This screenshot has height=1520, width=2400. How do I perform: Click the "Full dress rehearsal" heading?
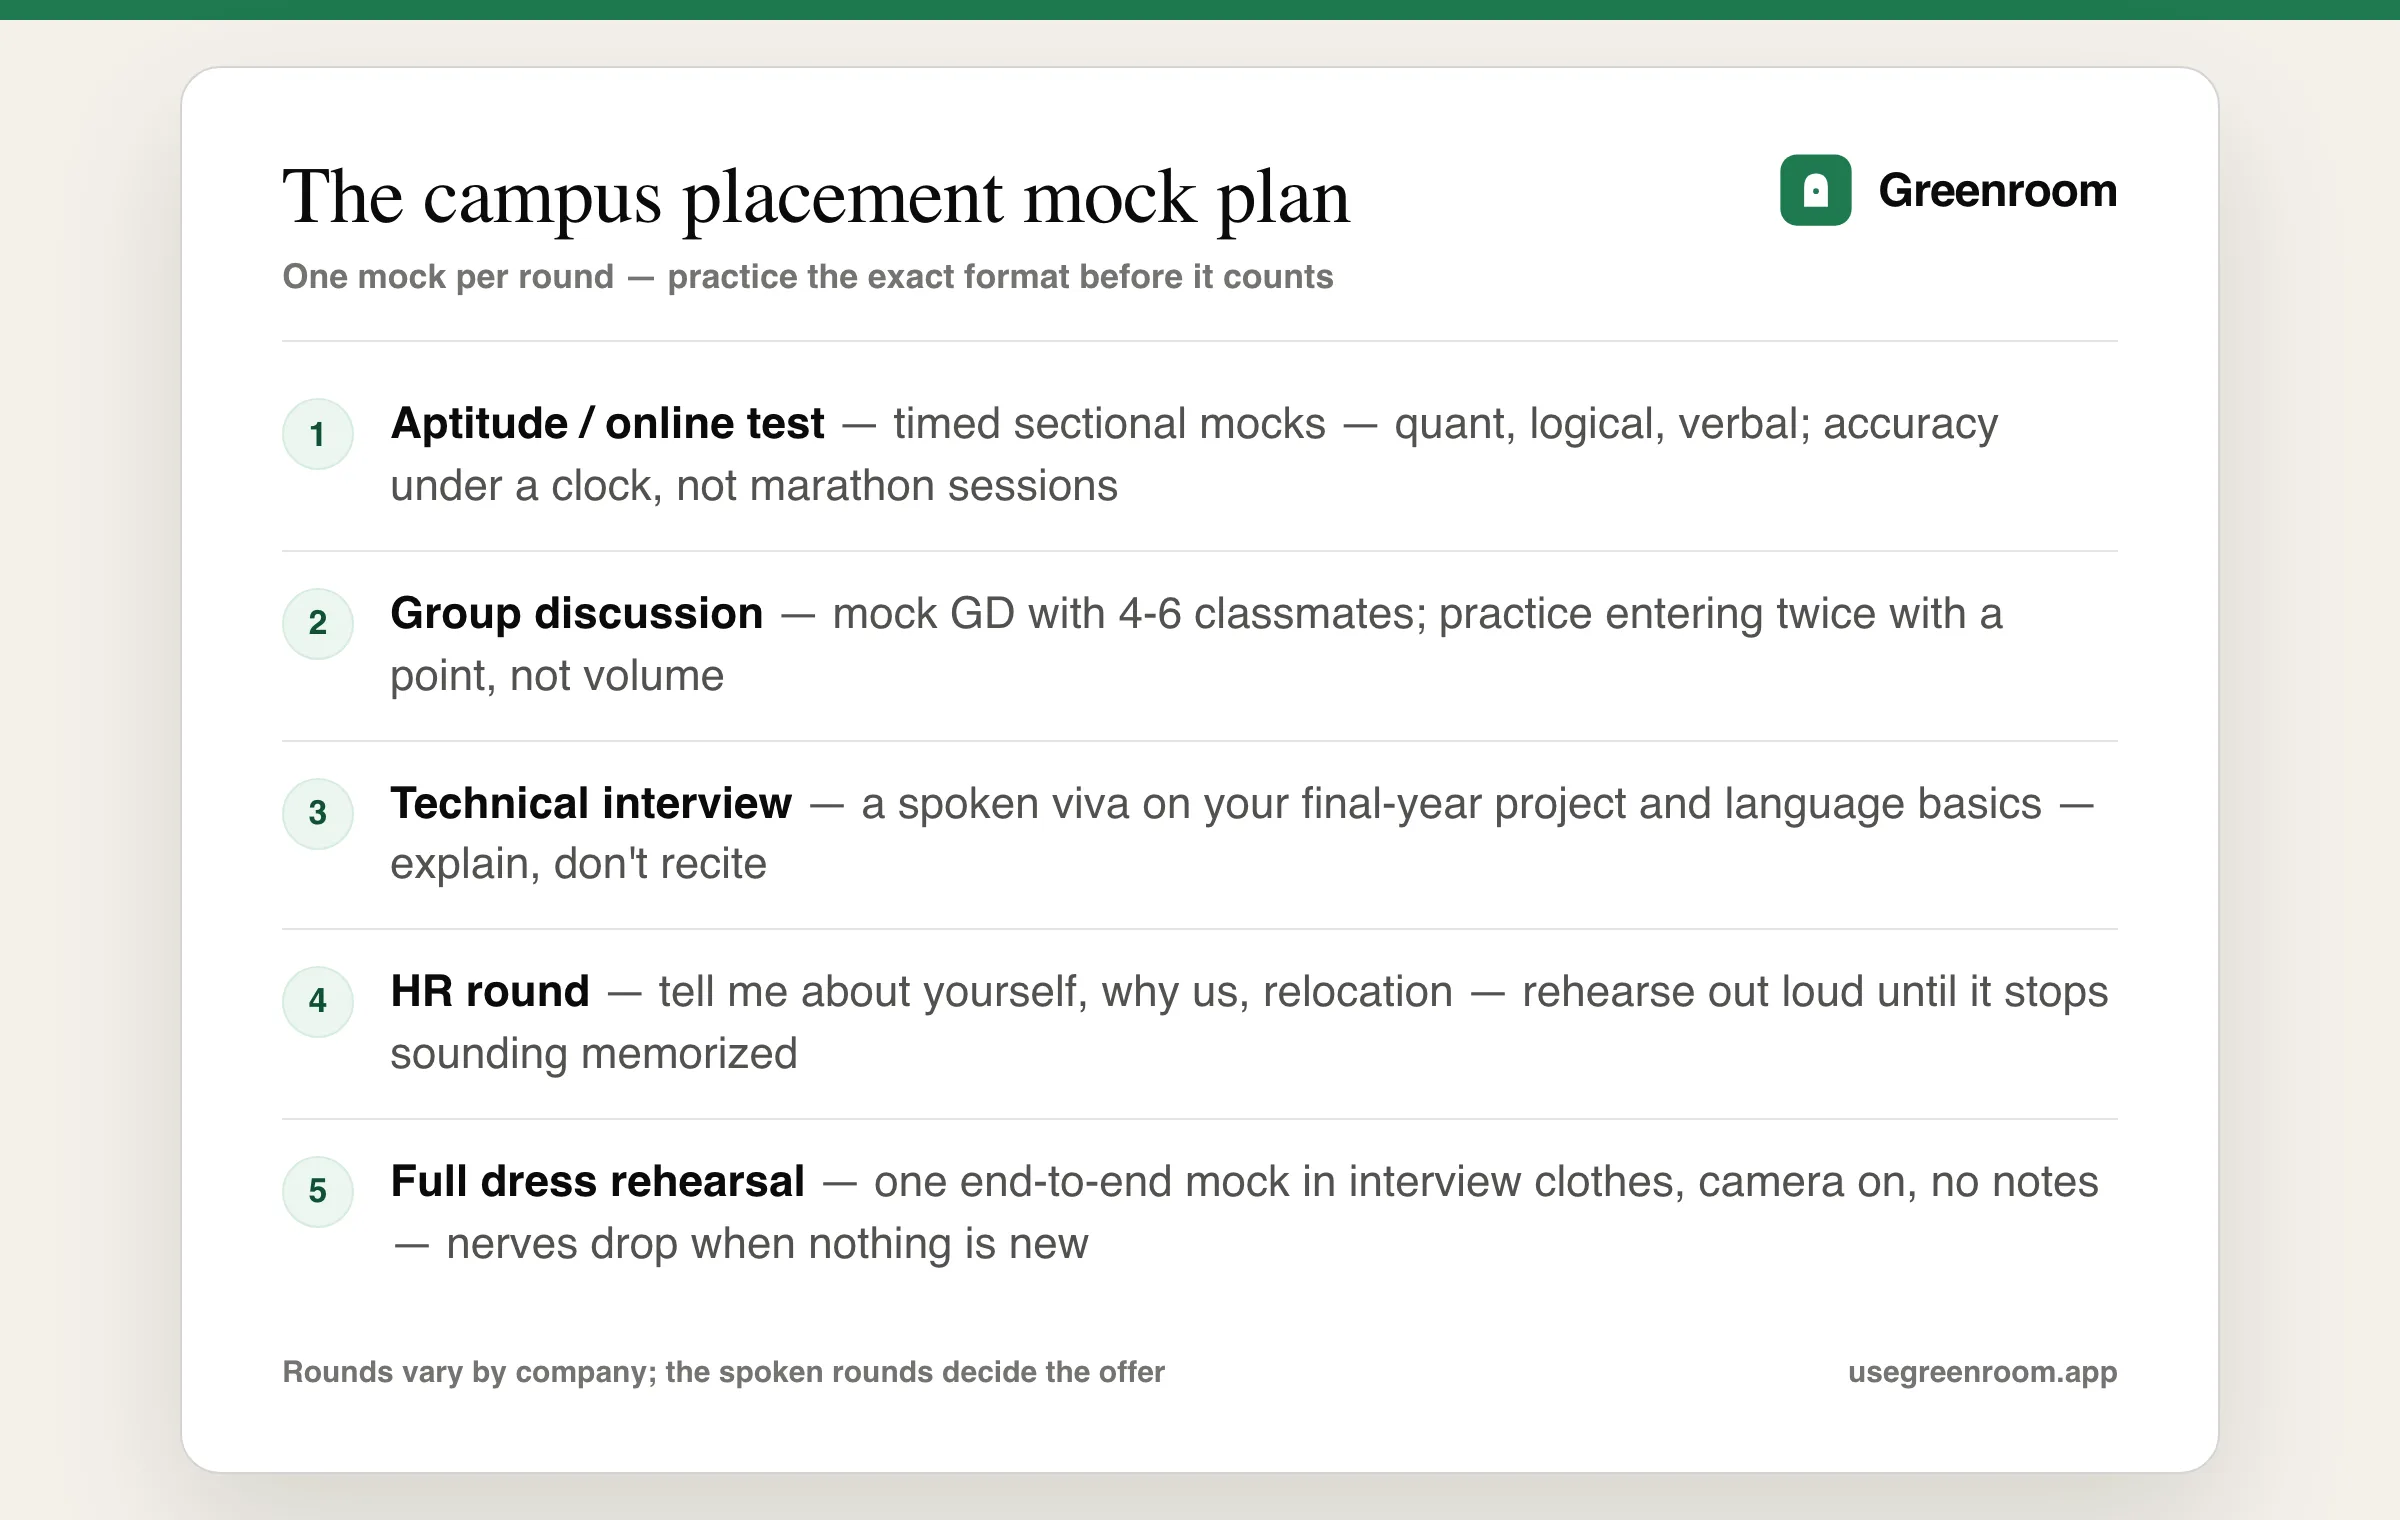[x=598, y=1181]
